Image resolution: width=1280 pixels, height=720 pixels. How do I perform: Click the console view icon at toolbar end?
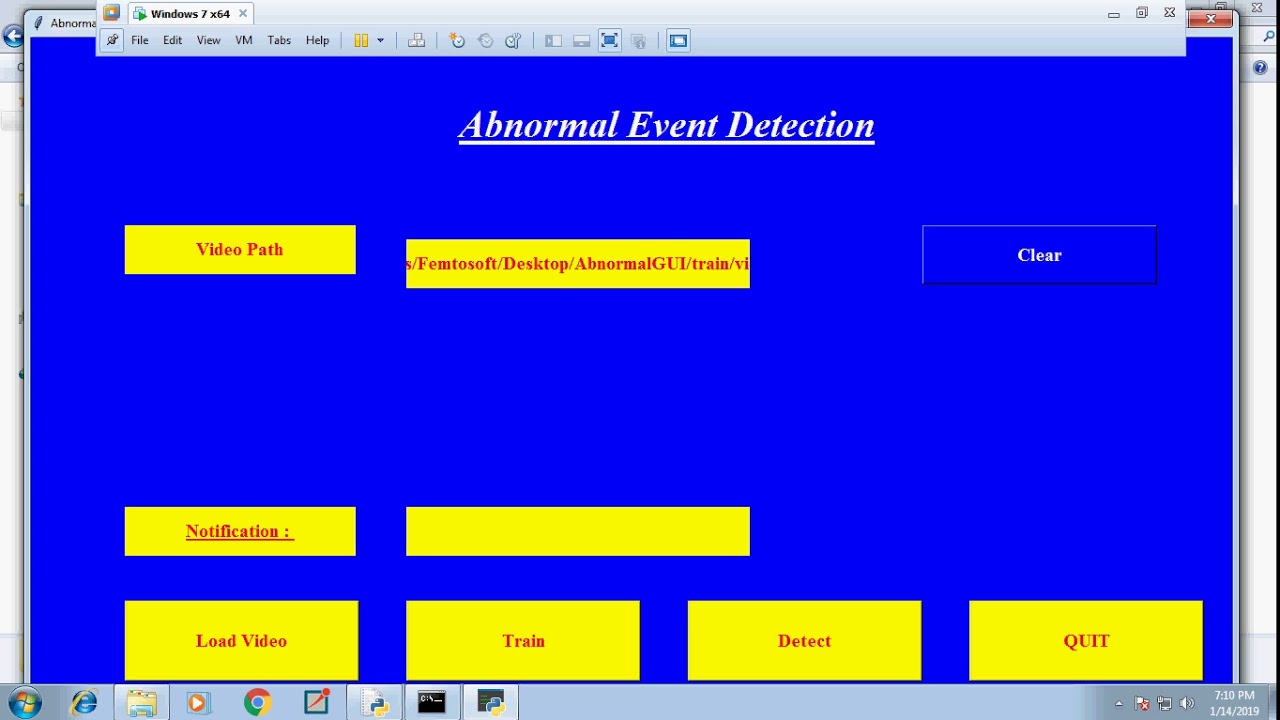[x=678, y=41]
